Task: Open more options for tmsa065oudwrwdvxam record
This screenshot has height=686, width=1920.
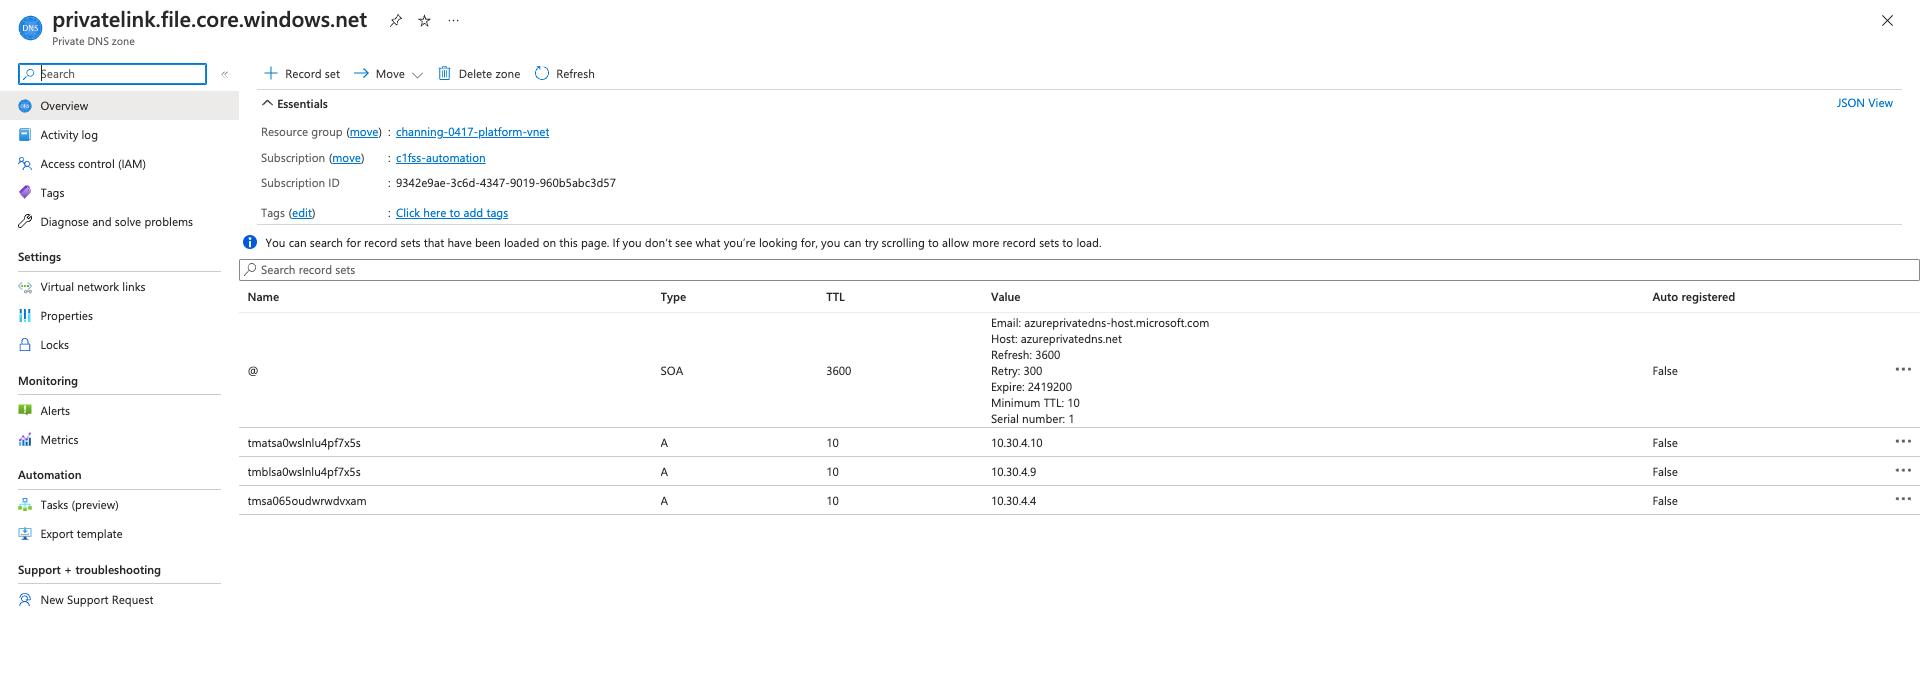Action: click(x=1902, y=500)
